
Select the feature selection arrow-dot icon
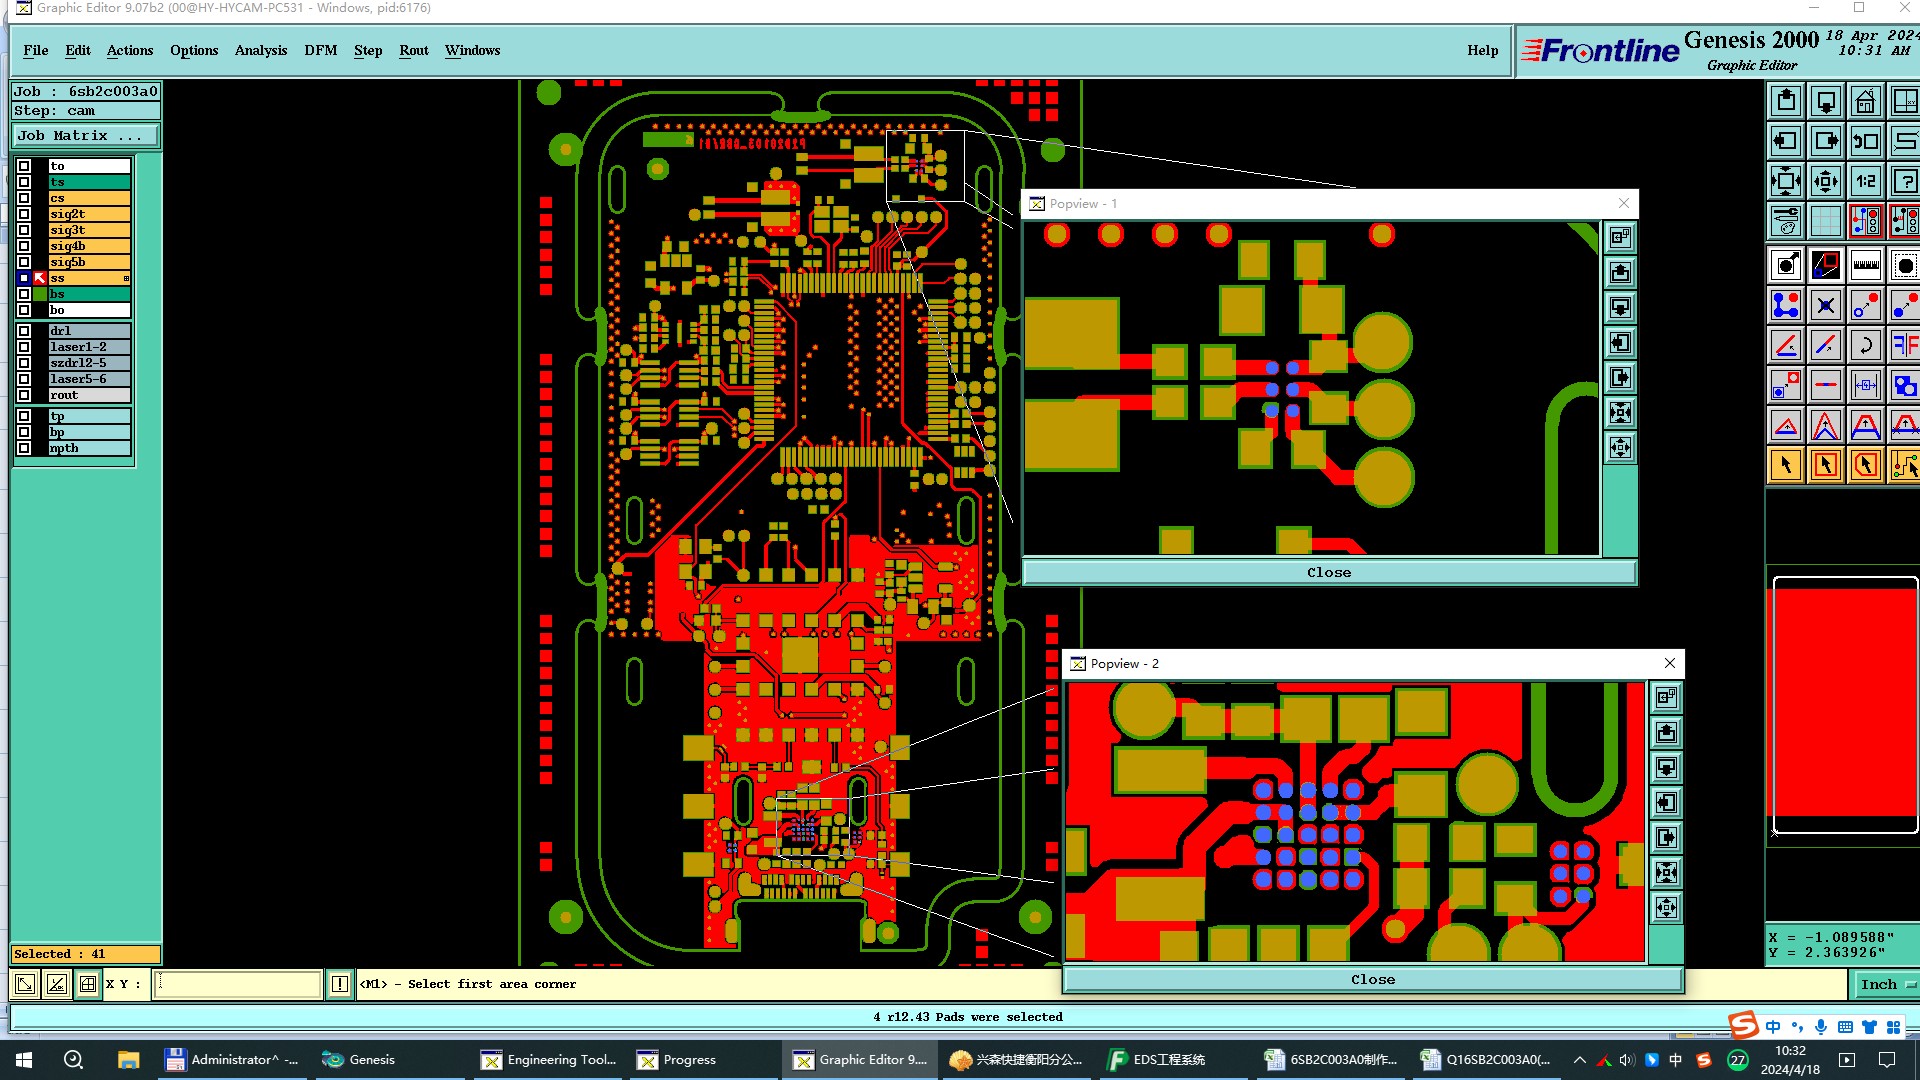pos(1786,265)
